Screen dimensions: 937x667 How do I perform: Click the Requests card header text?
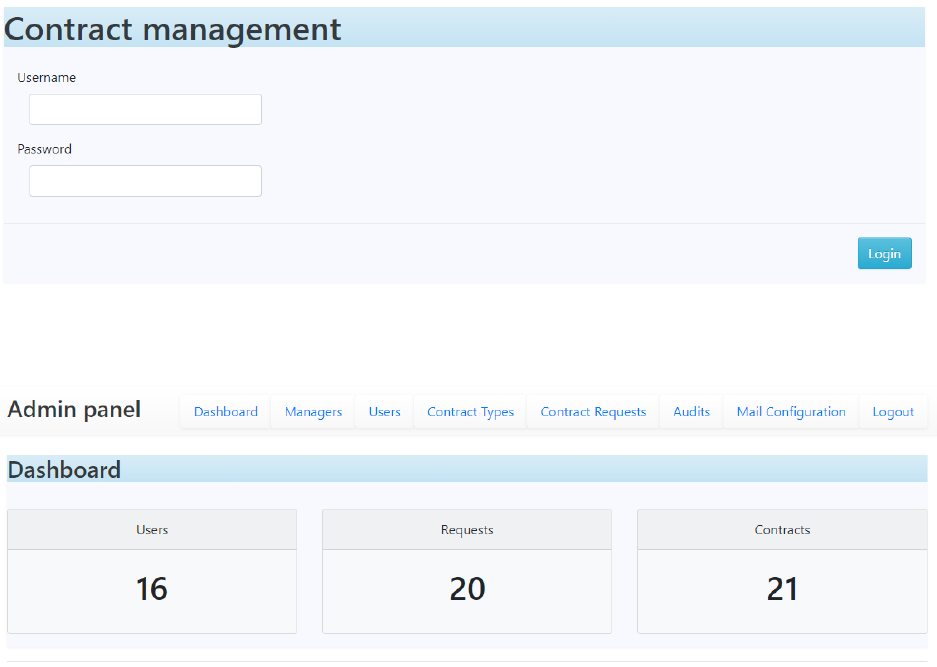click(x=467, y=530)
